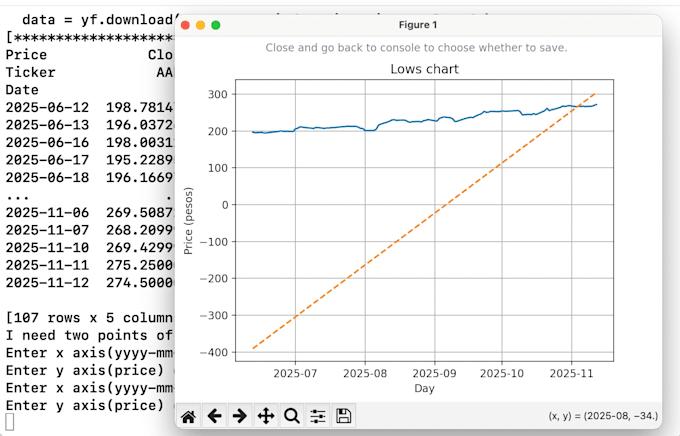Click the 2025-11-11 row in terminal
The width and height of the screenshot is (680, 436).
[x=90, y=265]
